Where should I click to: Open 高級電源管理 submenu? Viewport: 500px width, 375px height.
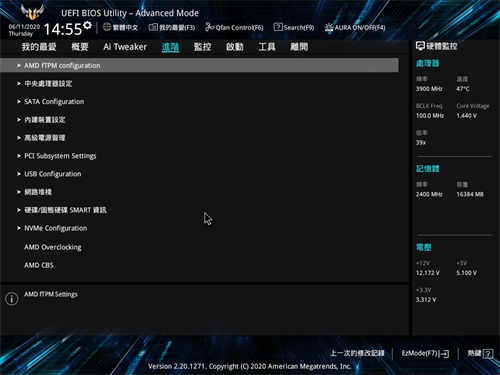pyautogui.click(x=45, y=138)
